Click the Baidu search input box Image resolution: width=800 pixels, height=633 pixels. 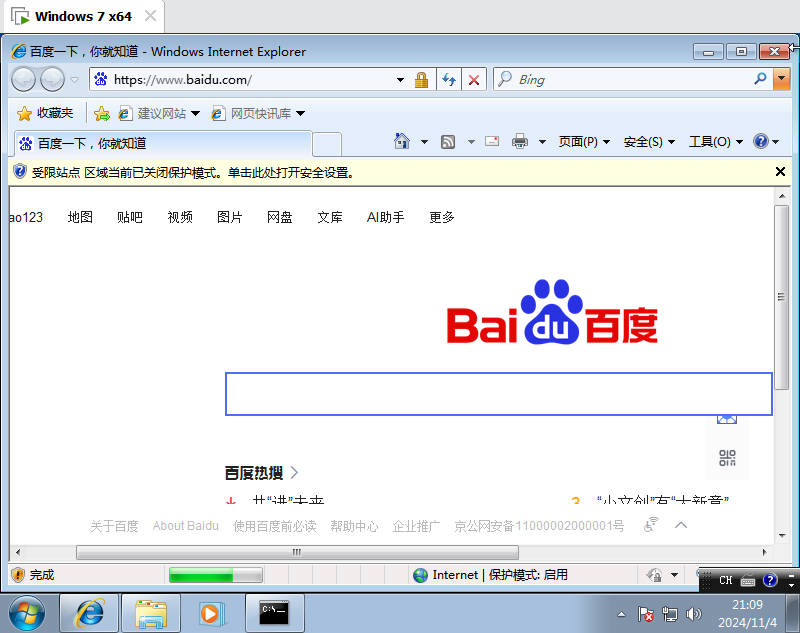click(x=498, y=394)
